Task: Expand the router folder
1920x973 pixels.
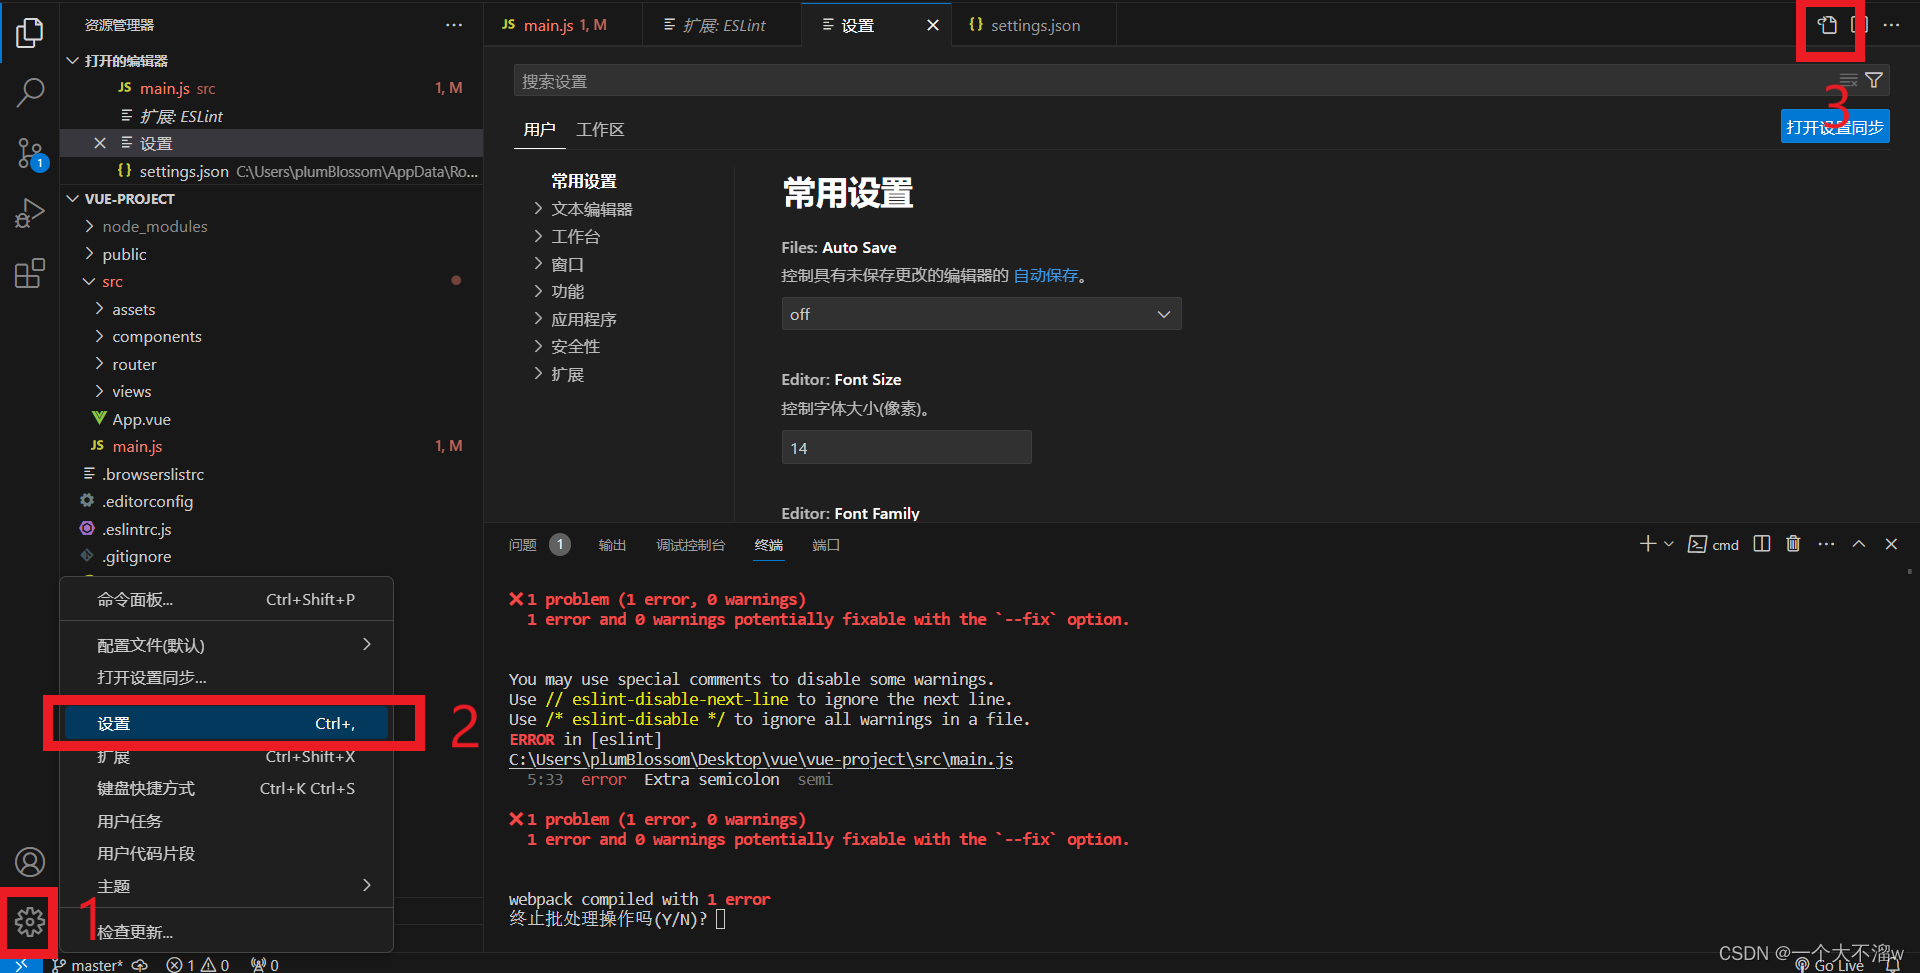Action: click(272, 364)
